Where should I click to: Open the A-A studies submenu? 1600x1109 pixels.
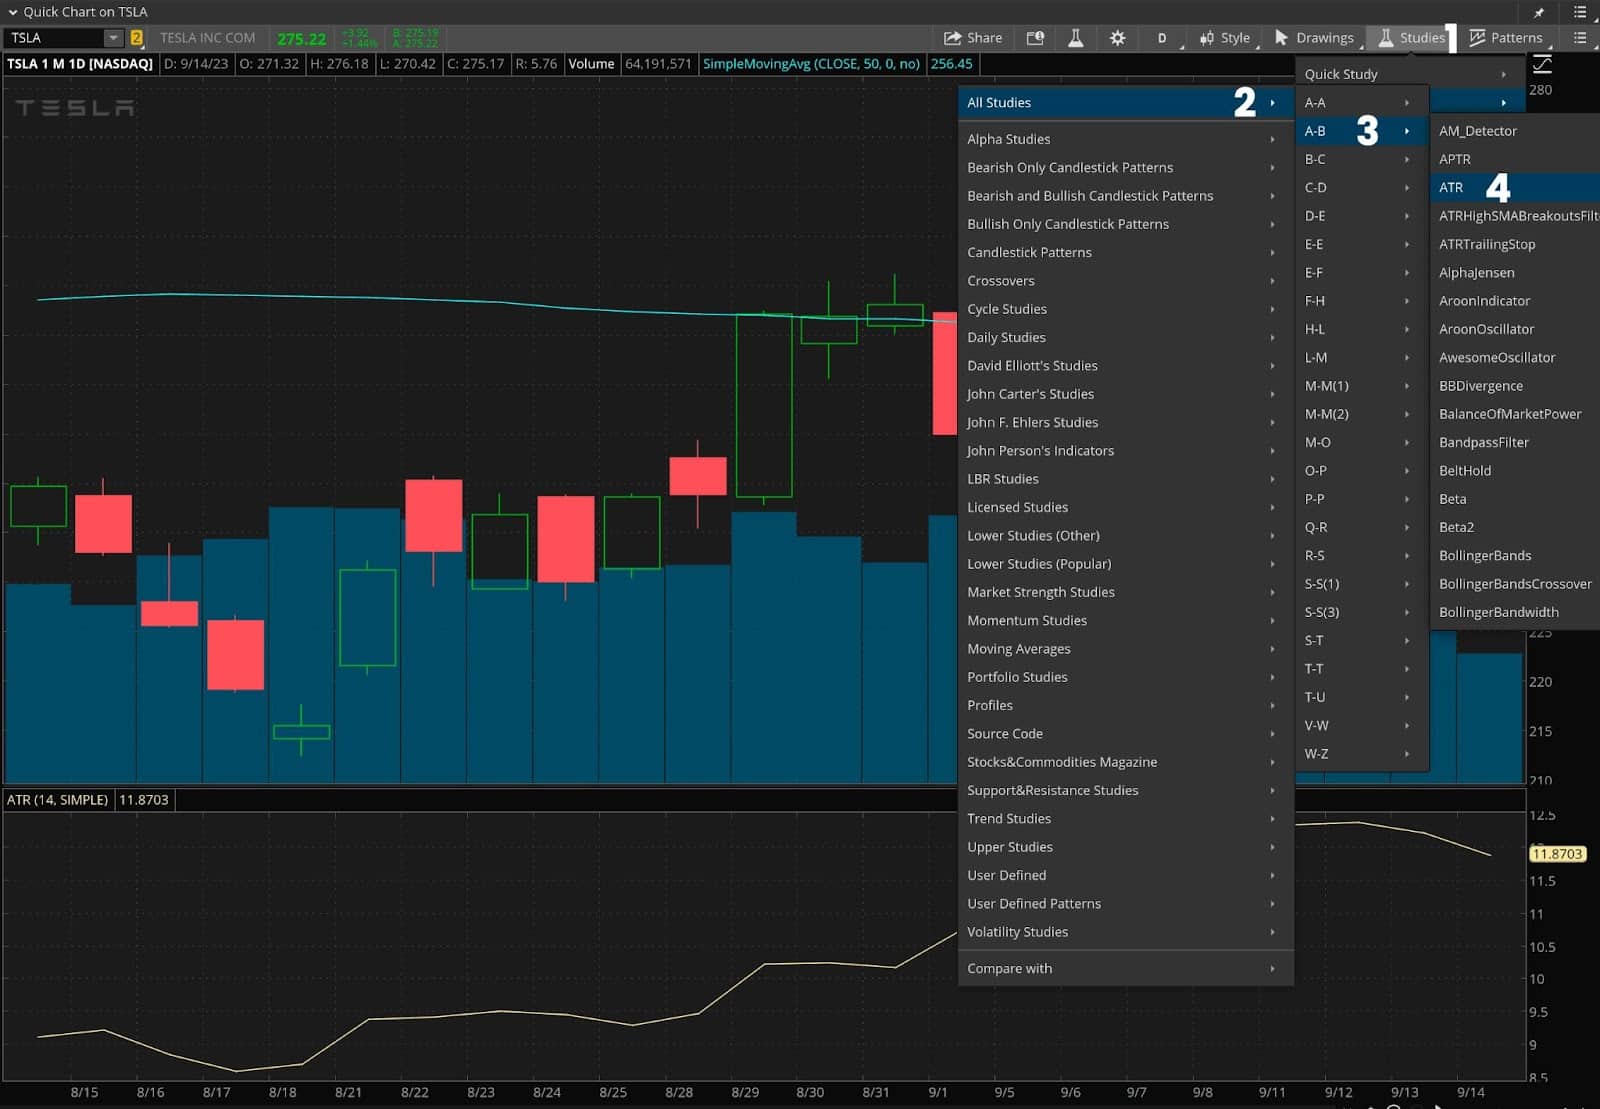coord(1362,102)
